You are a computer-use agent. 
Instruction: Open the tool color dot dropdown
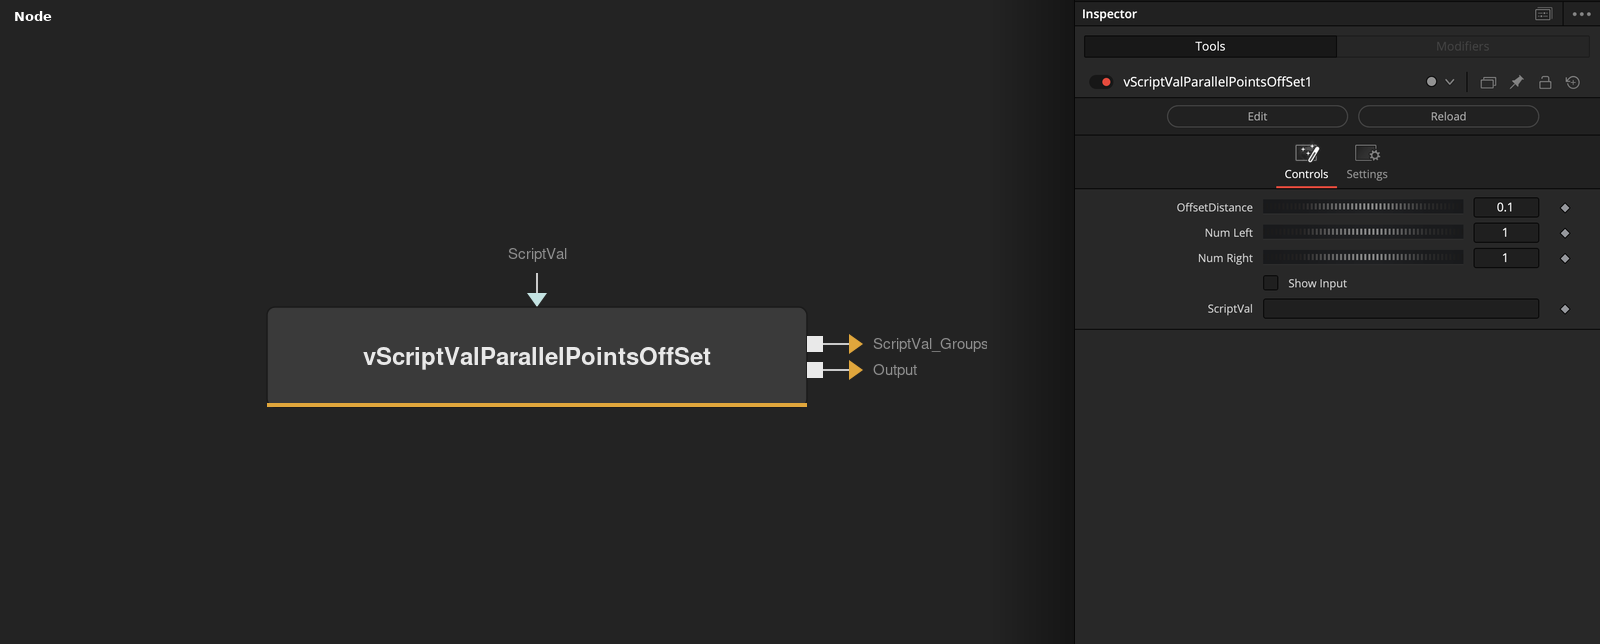pyautogui.click(x=1440, y=82)
